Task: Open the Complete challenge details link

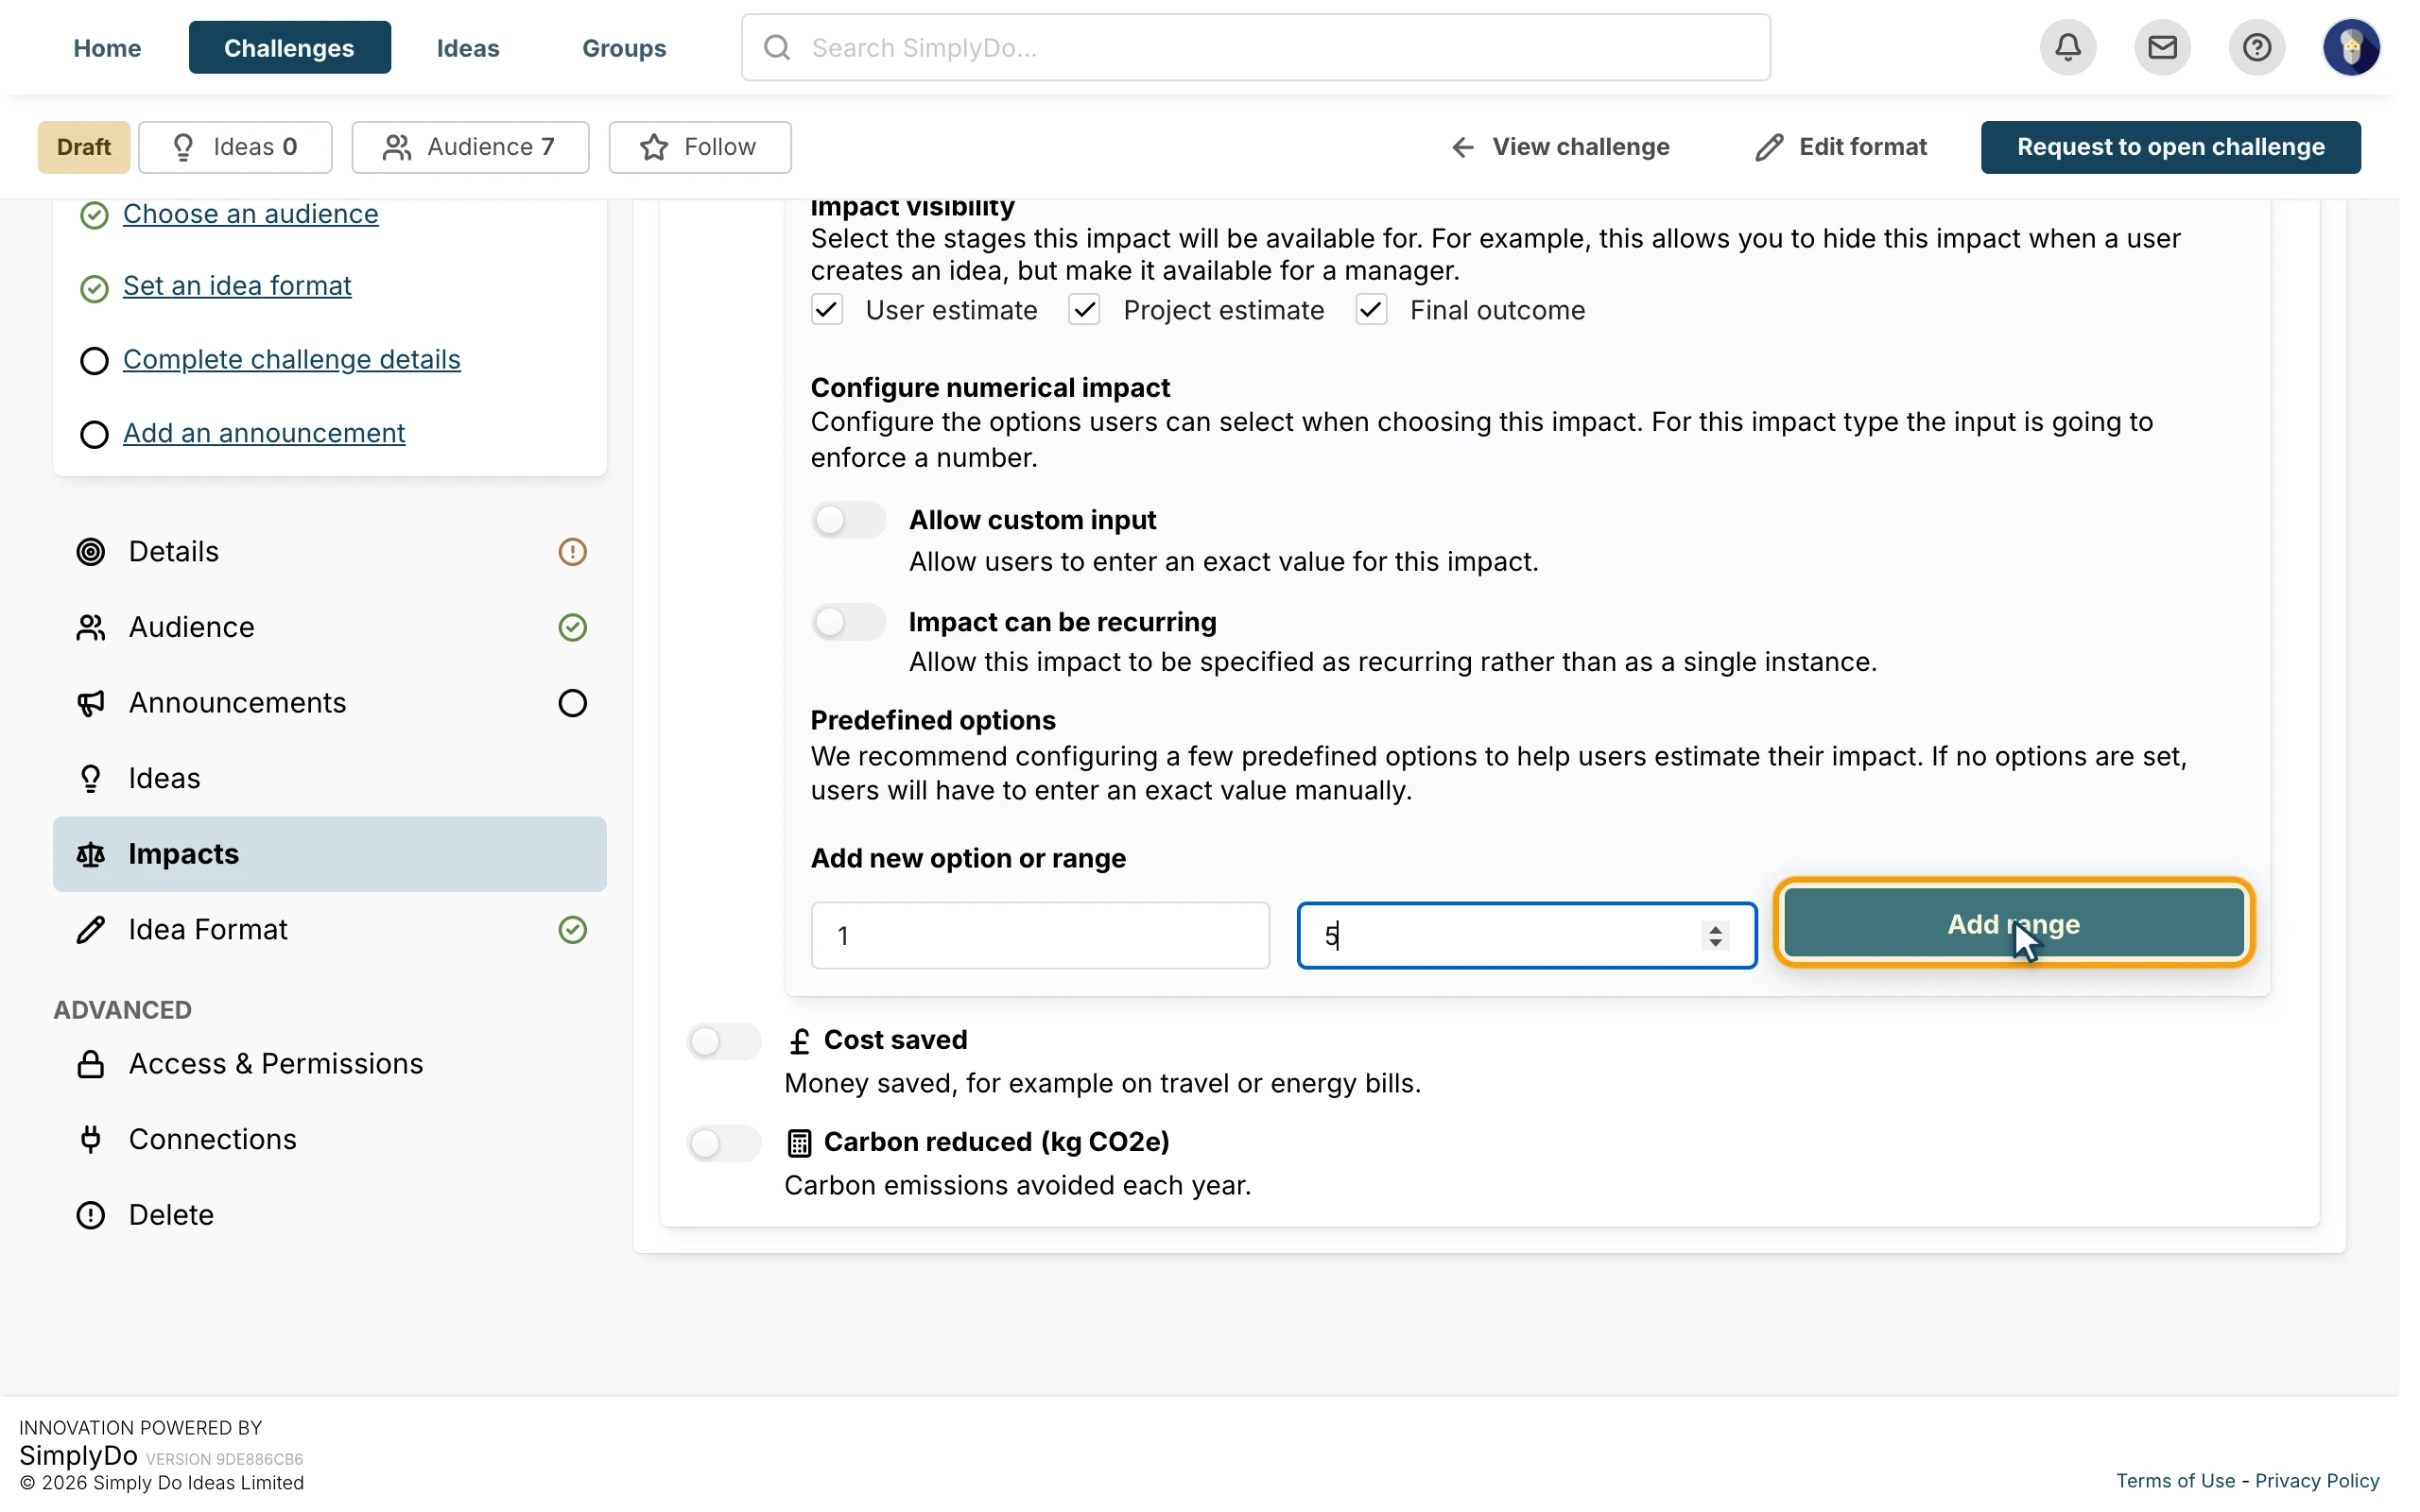Action: (x=292, y=359)
